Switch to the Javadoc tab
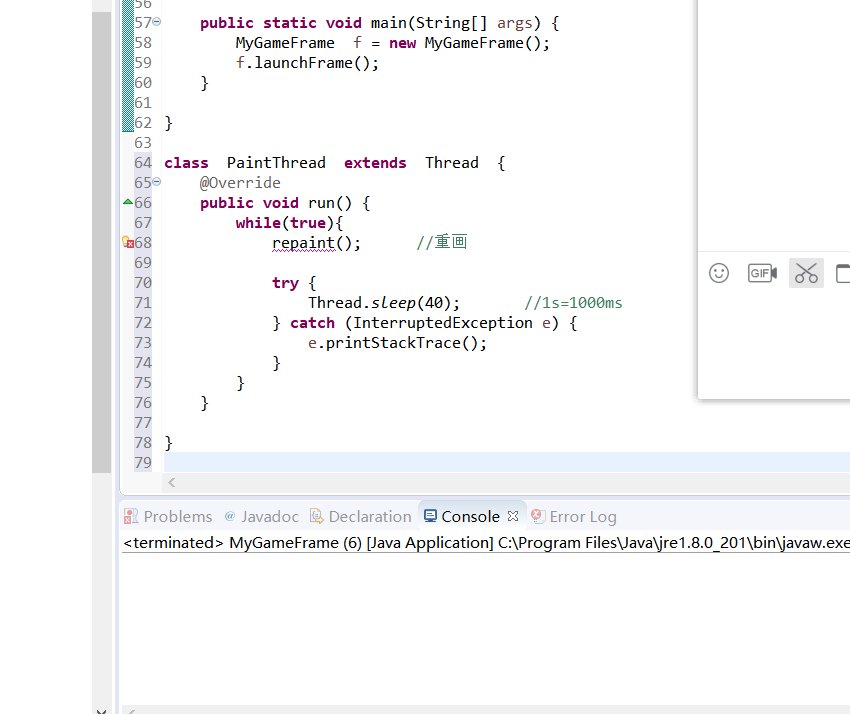850x714 pixels. (261, 517)
